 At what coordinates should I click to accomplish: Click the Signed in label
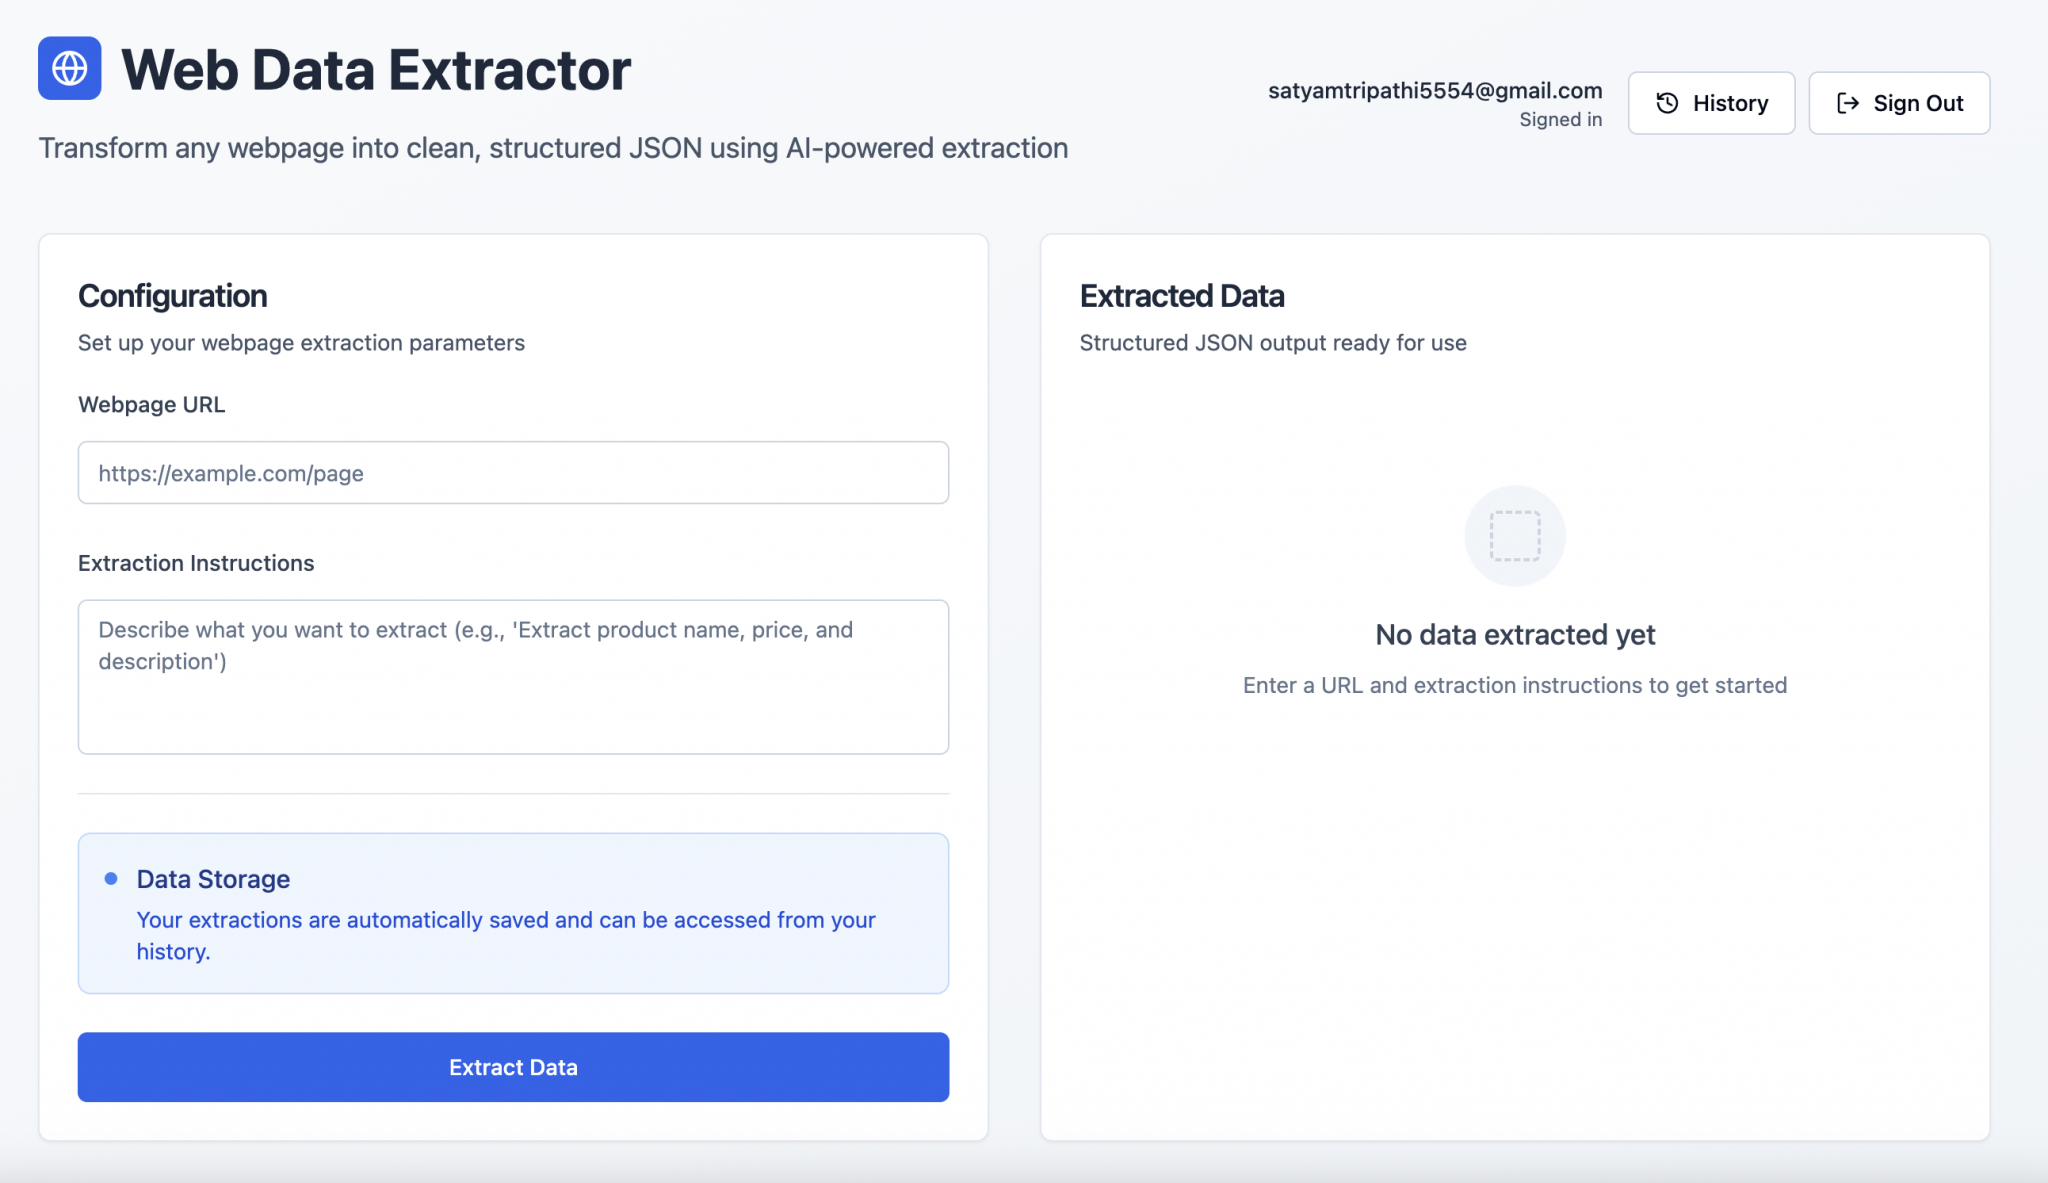pyautogui.click(x=1560, y=118)
